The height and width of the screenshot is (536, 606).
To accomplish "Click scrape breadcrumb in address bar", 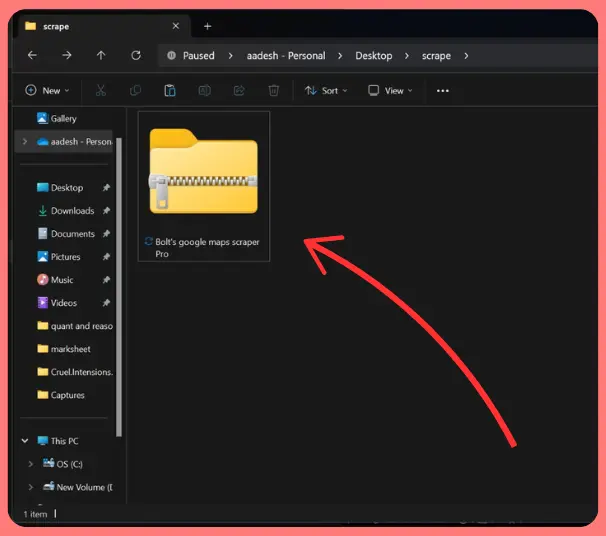I will (436, 56).
